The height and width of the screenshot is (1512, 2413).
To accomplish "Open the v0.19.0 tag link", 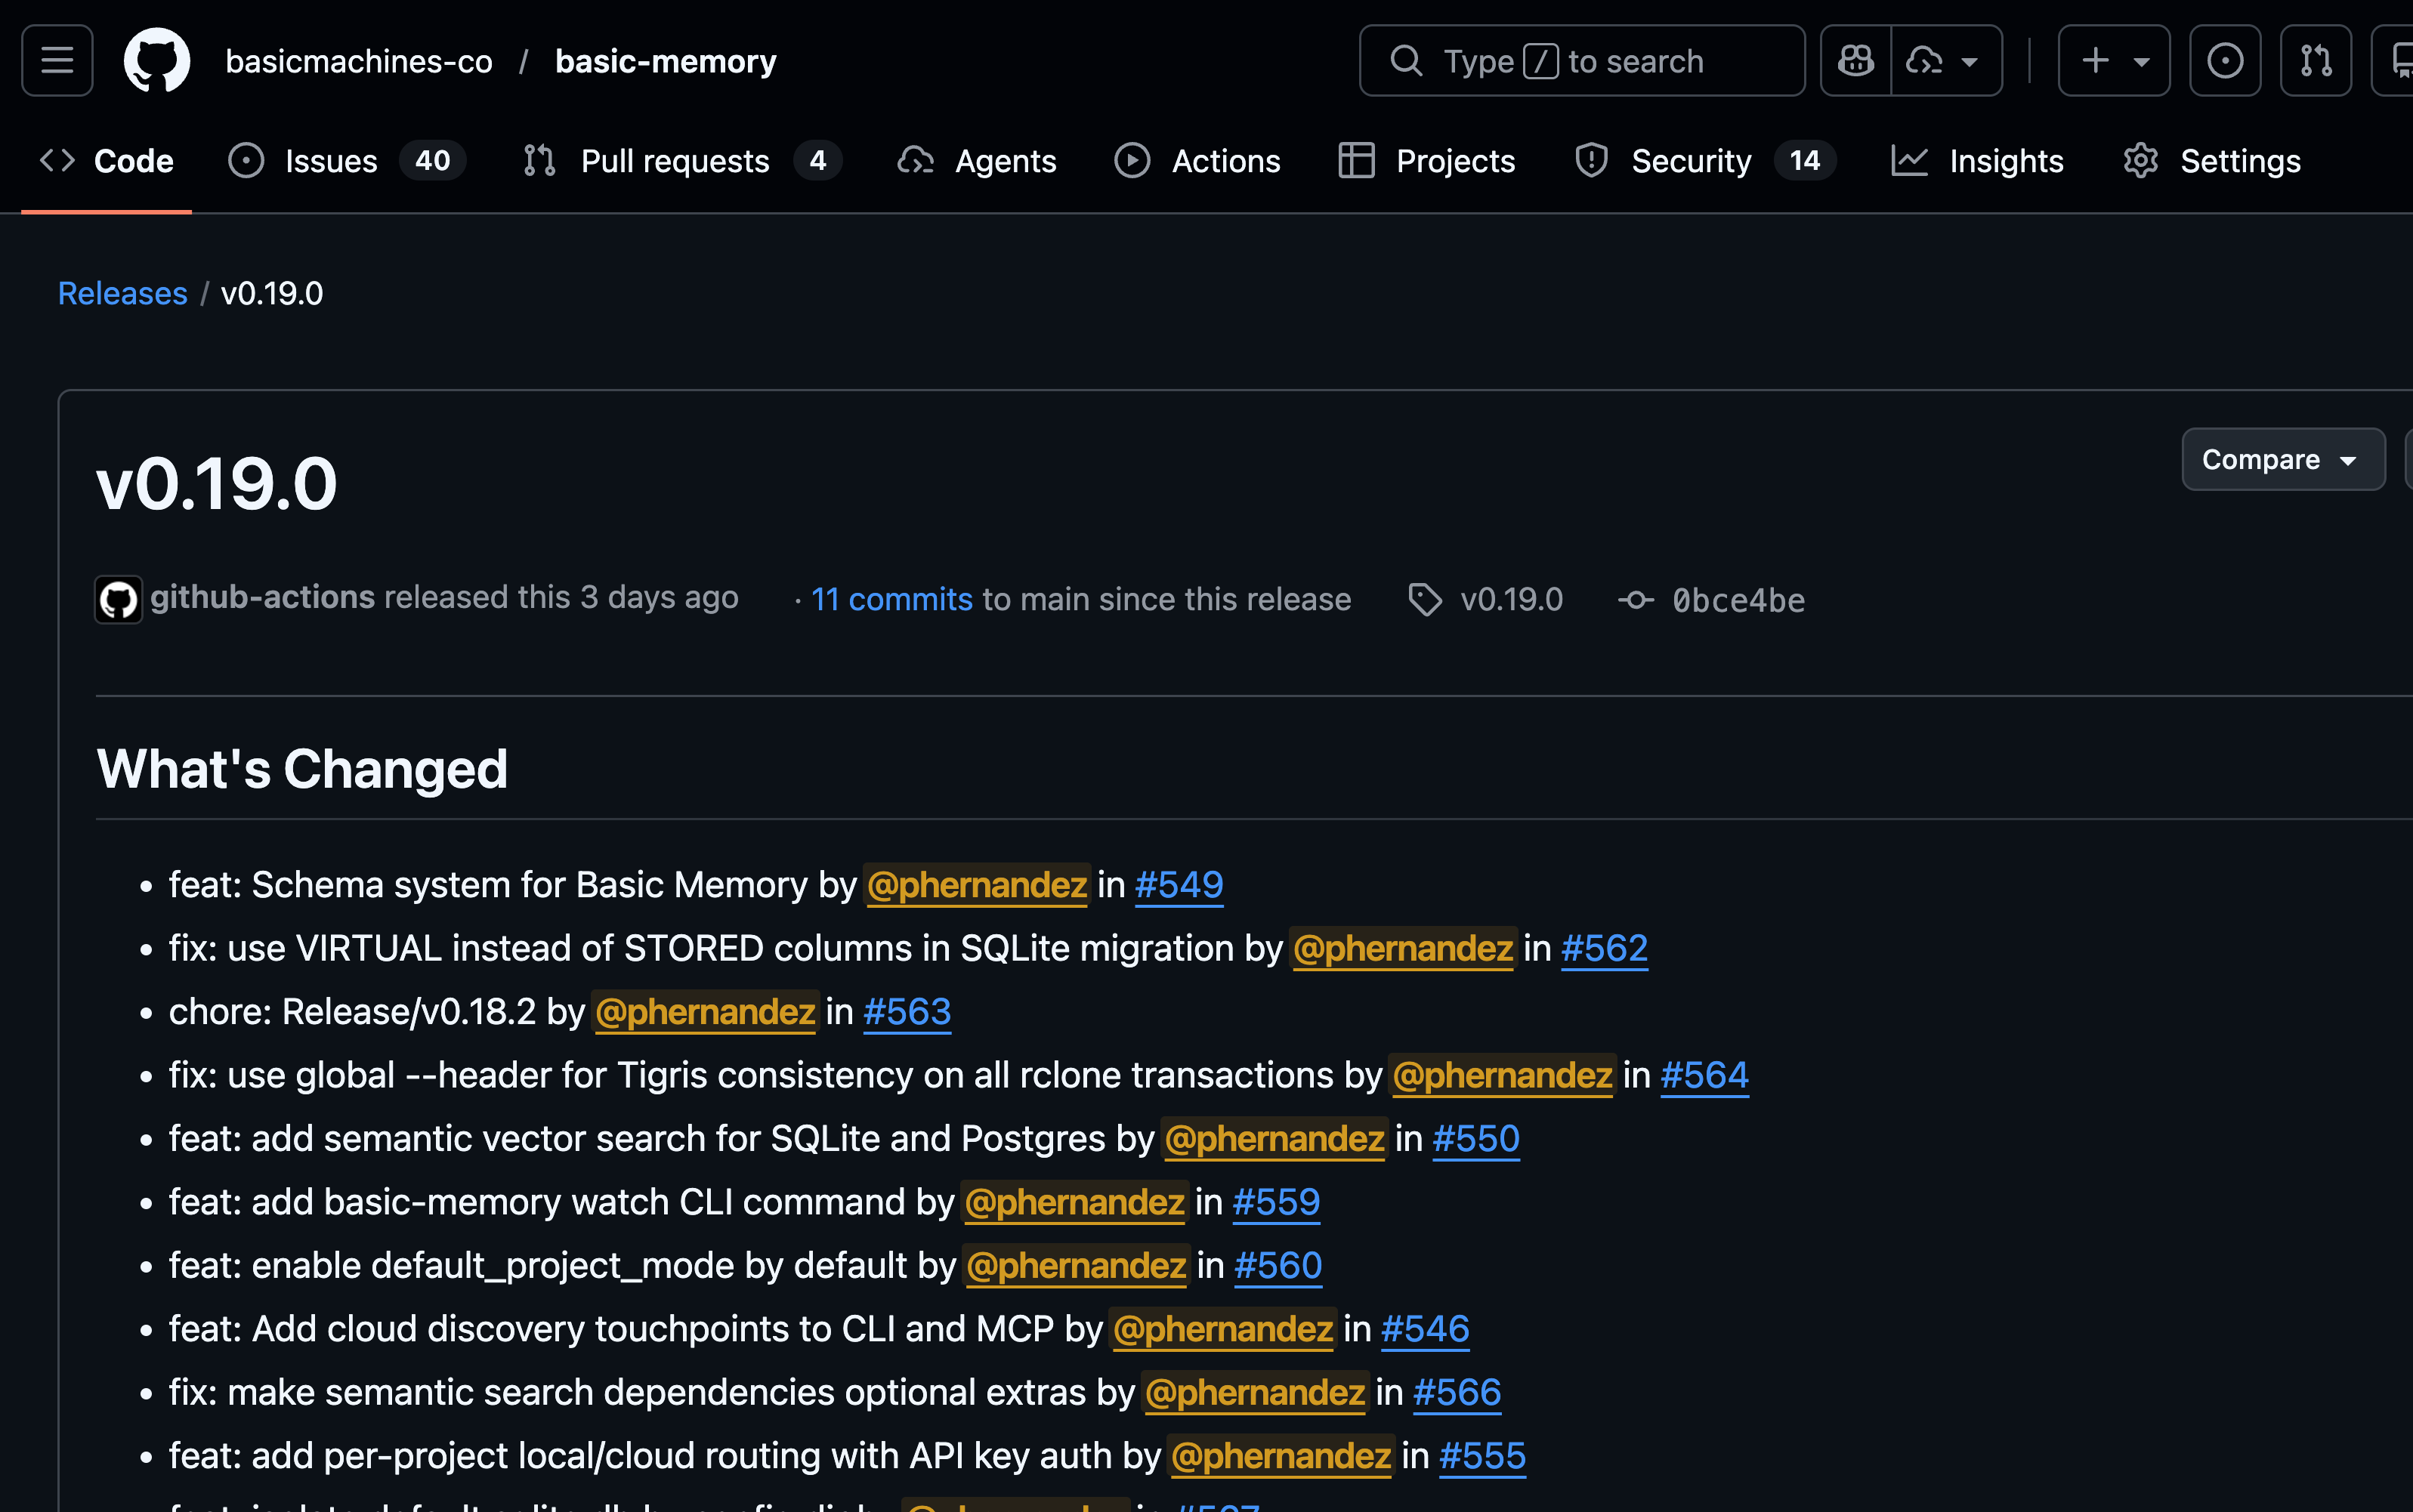I will [1511, 599].
